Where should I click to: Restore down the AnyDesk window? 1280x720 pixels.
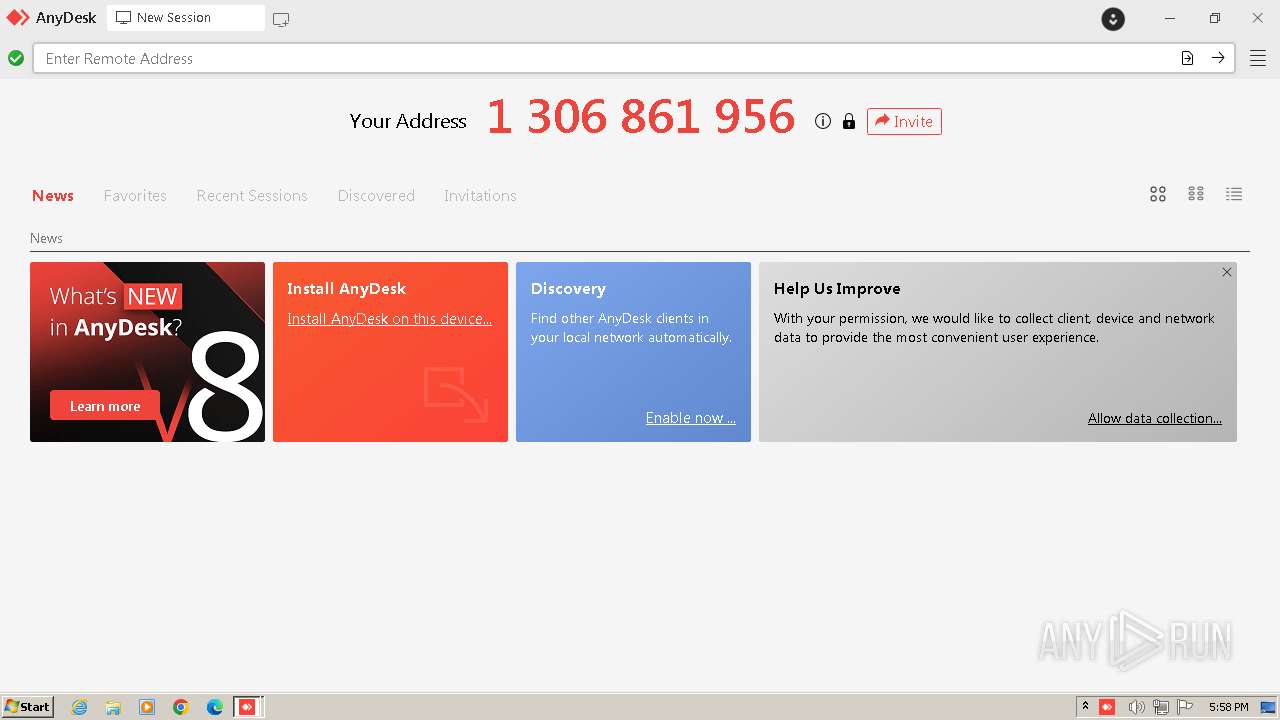pos(1214,18)
